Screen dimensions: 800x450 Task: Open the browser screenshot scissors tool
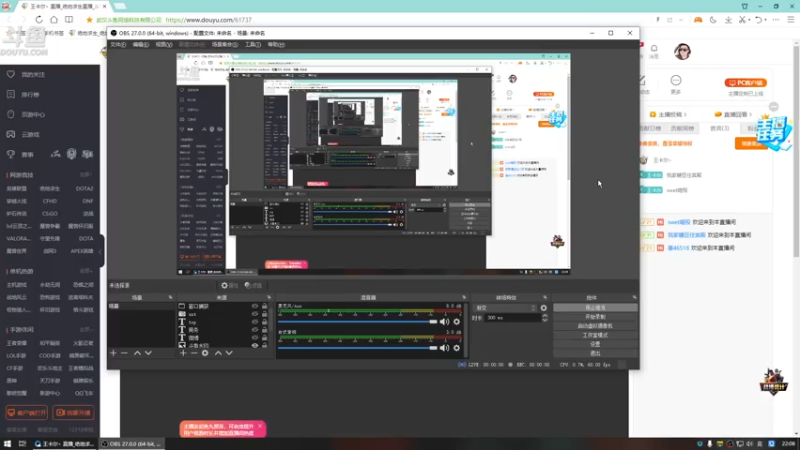click(x=742, y=19)
